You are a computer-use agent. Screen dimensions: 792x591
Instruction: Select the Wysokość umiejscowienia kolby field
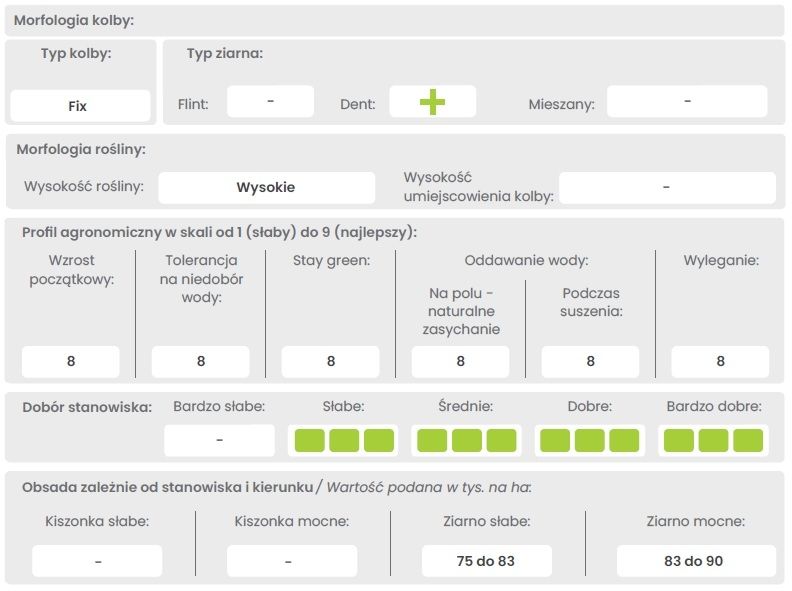click(666, 187)
